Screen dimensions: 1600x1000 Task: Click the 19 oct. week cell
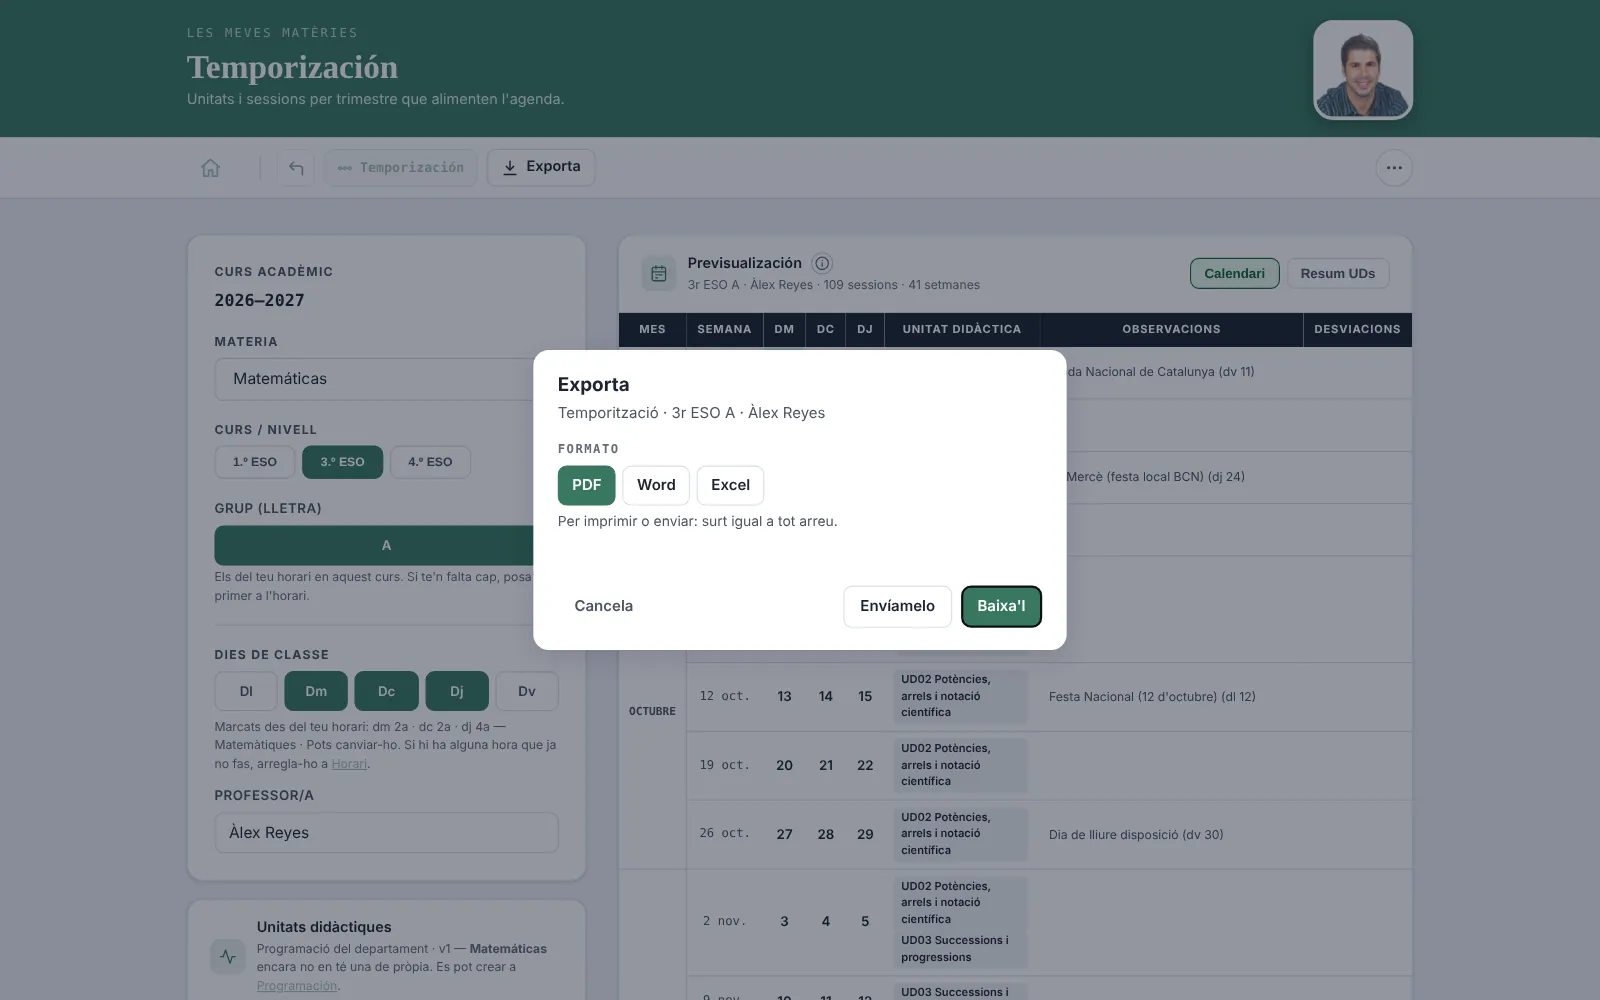coord(724,765)
